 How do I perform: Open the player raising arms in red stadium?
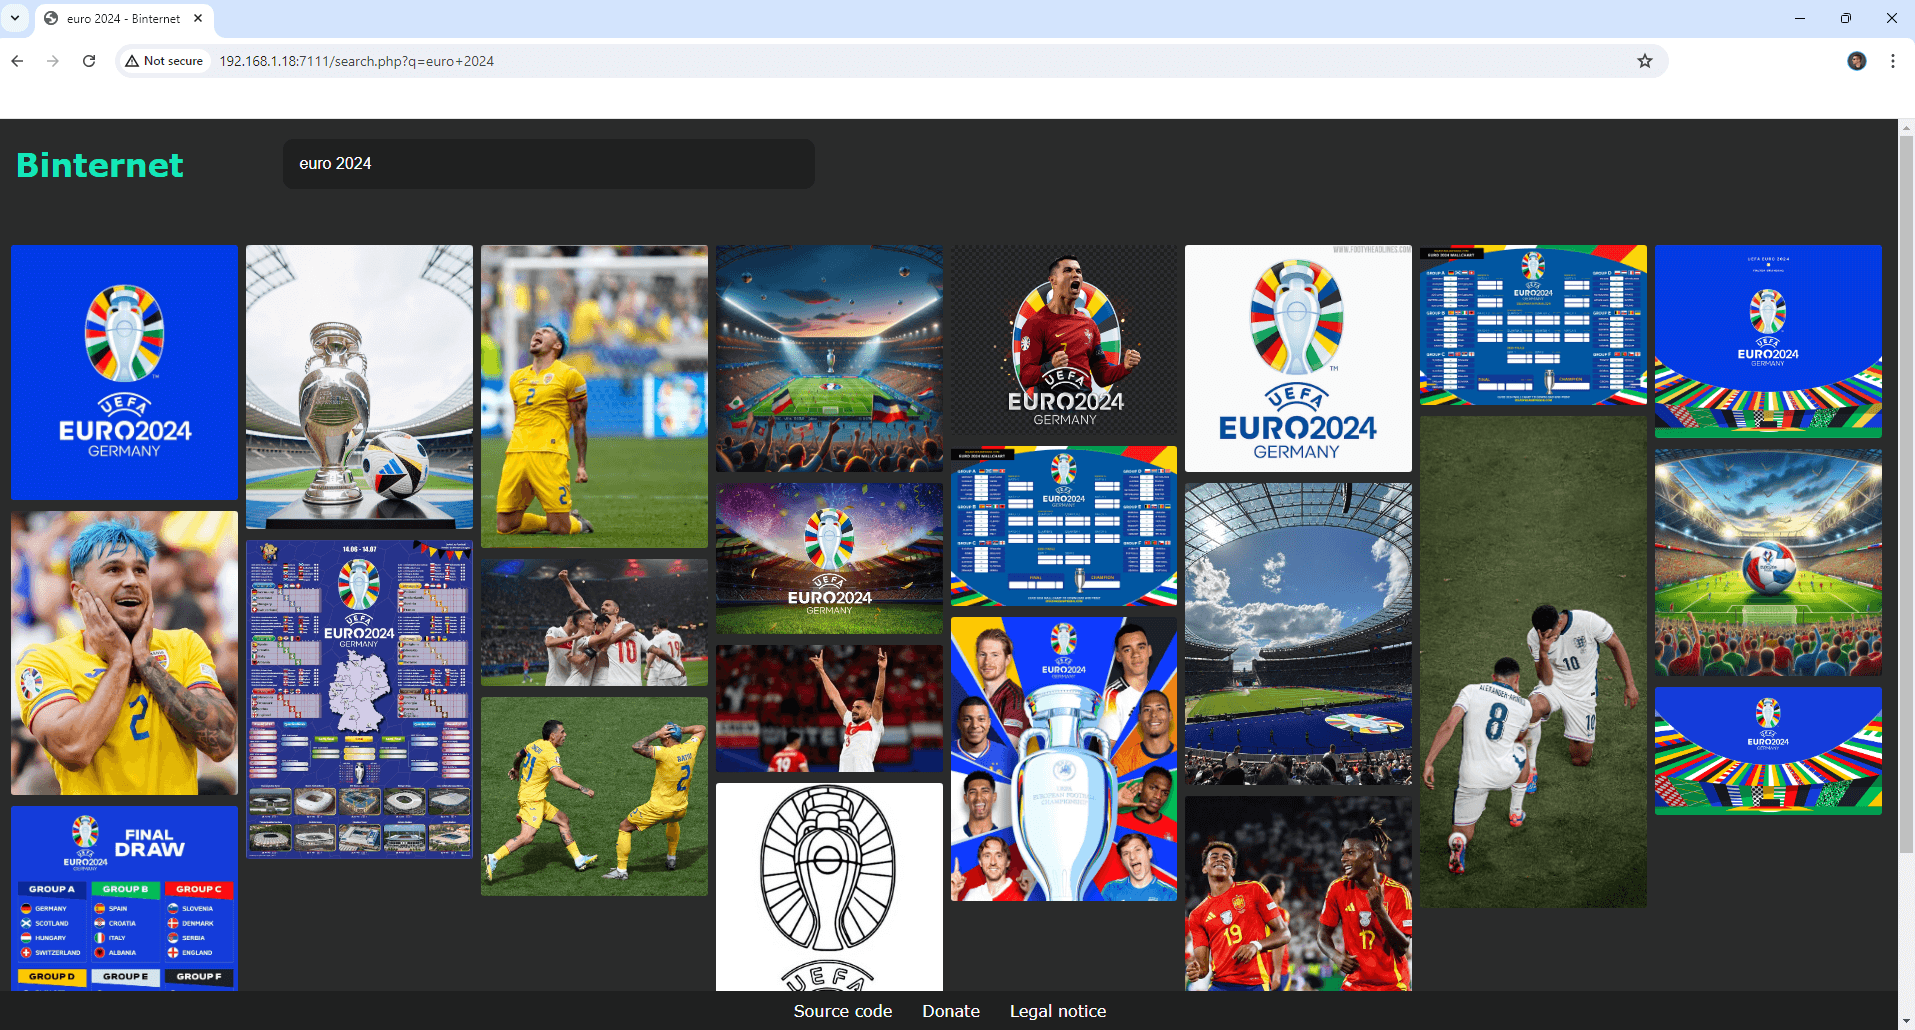pos(829,708)
